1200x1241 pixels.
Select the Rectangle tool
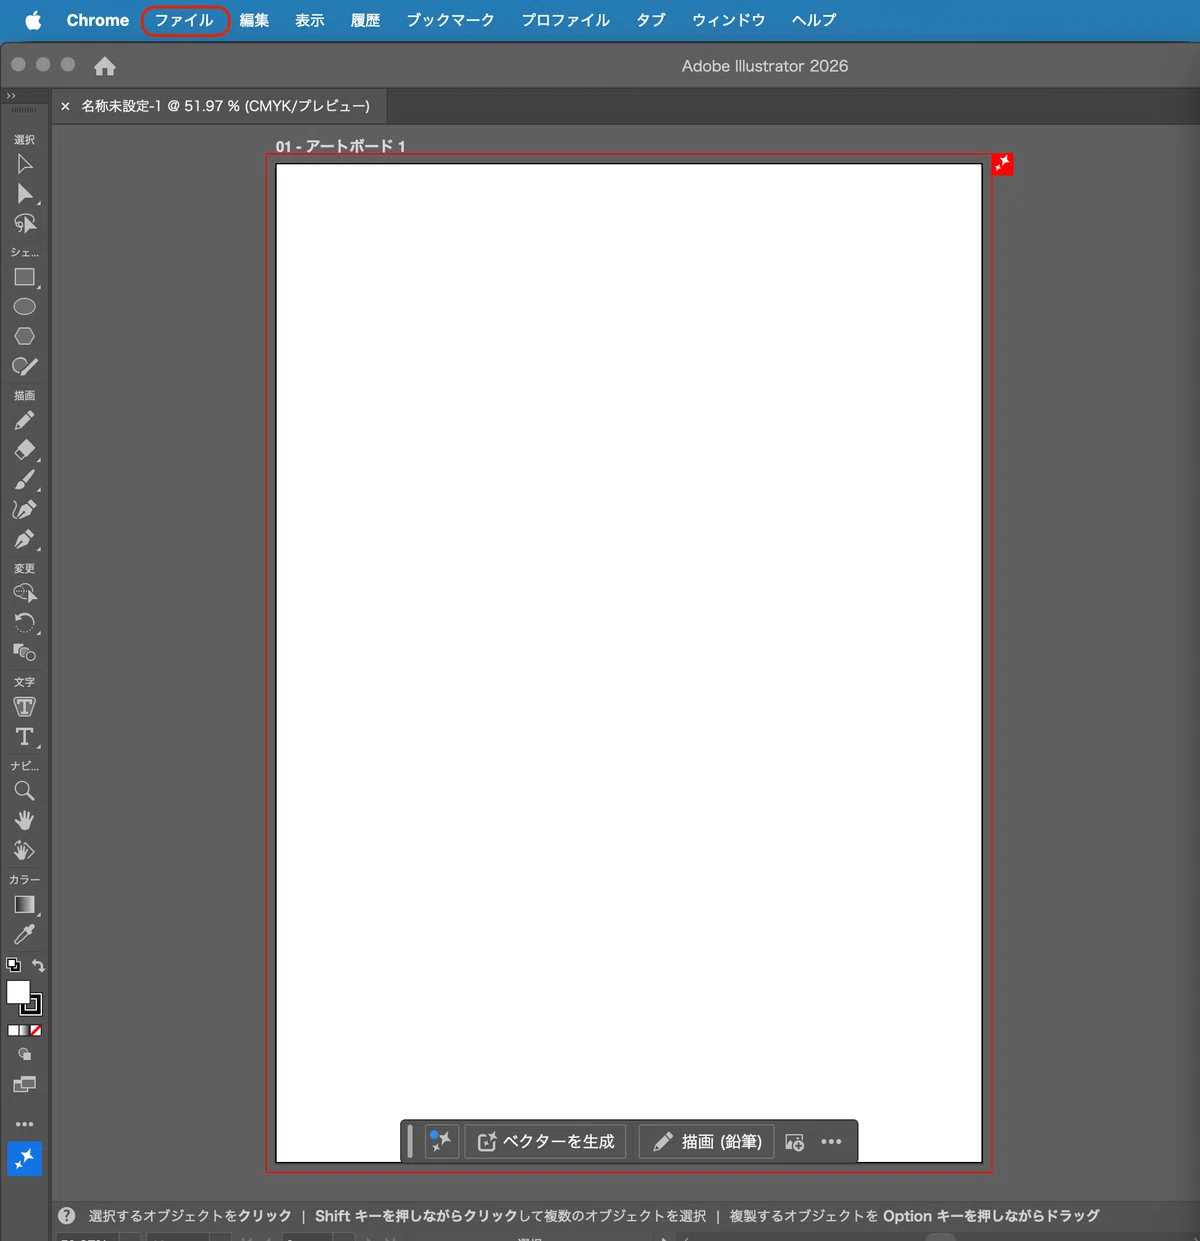25,277
